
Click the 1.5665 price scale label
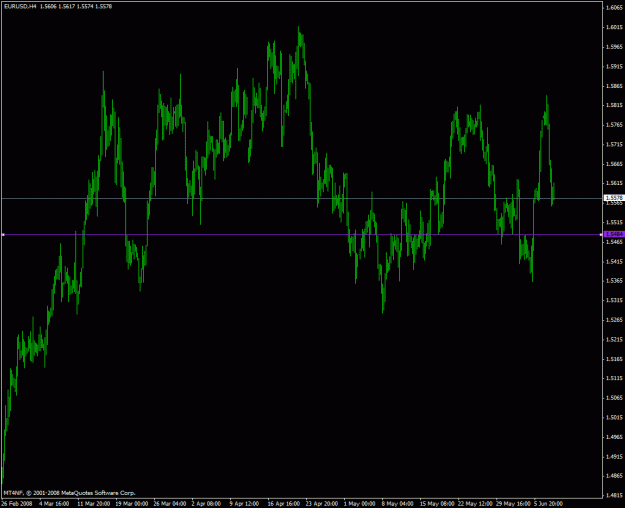click(x=614, y=164)
